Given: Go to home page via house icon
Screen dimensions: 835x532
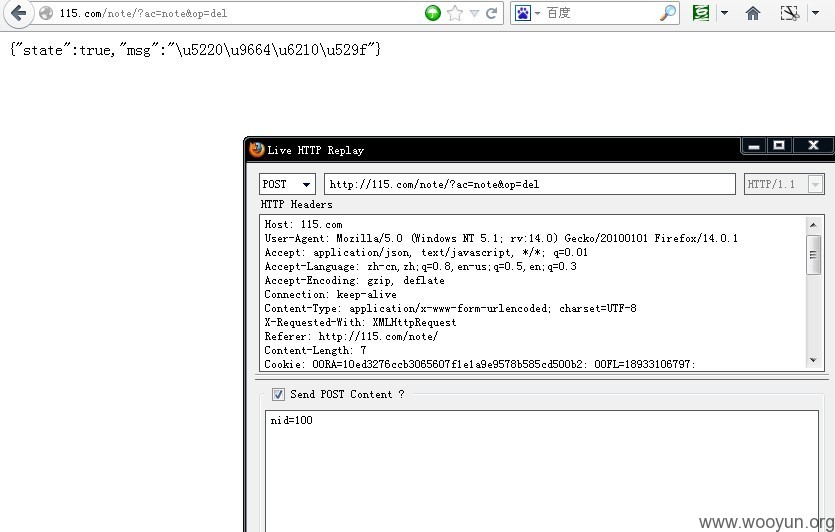Looking at the screenshot, I should point(752,13).
